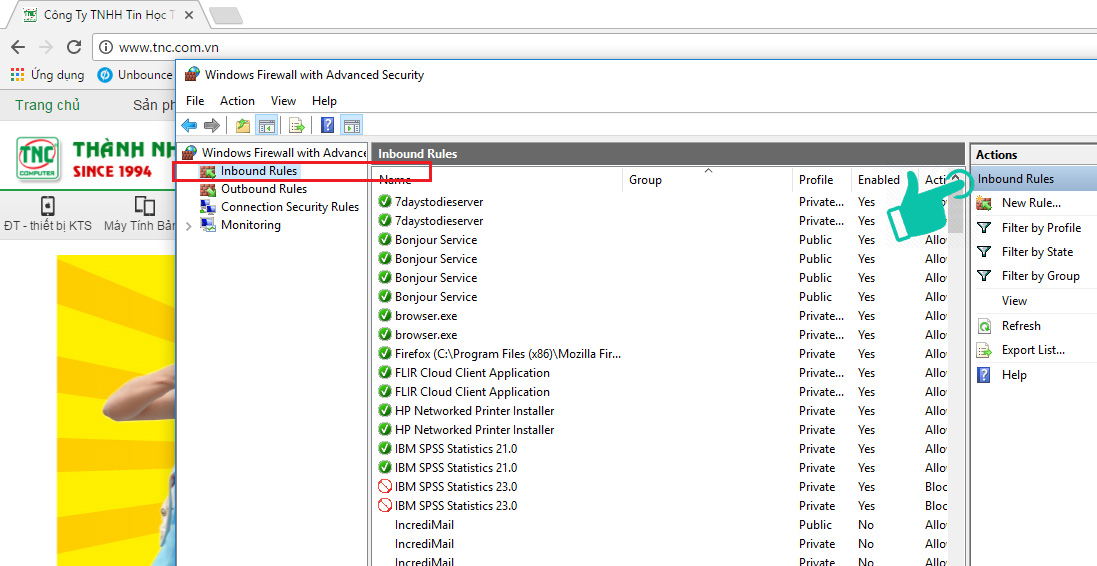Open the Action menu
The image size is (1097, 566).
(x=237, y=101)
